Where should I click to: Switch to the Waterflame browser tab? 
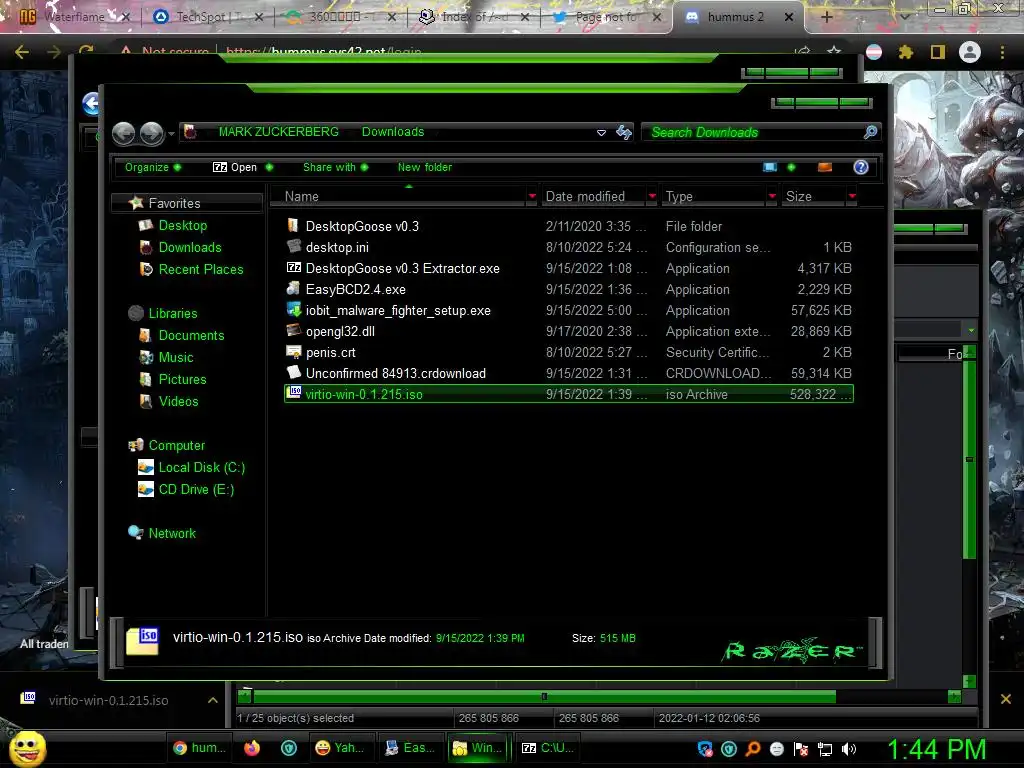tap(74, 17)
